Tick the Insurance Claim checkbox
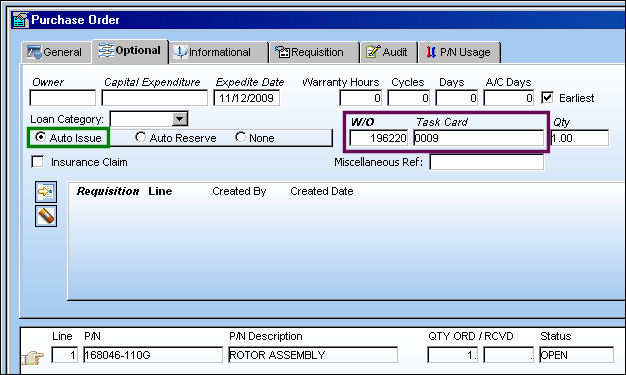Viewport: 626px width, 375px height. (38, 162)
